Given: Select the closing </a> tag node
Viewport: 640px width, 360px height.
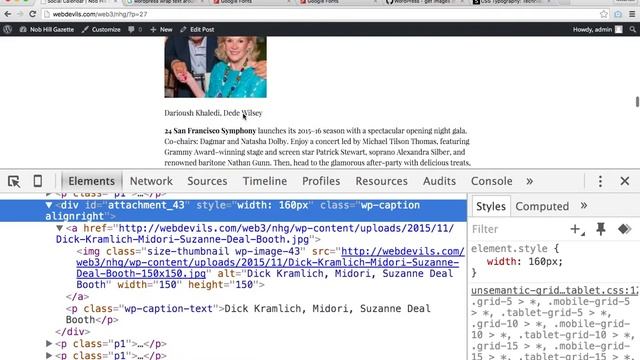Looking at the screenshot, I should tap(77, 297).
